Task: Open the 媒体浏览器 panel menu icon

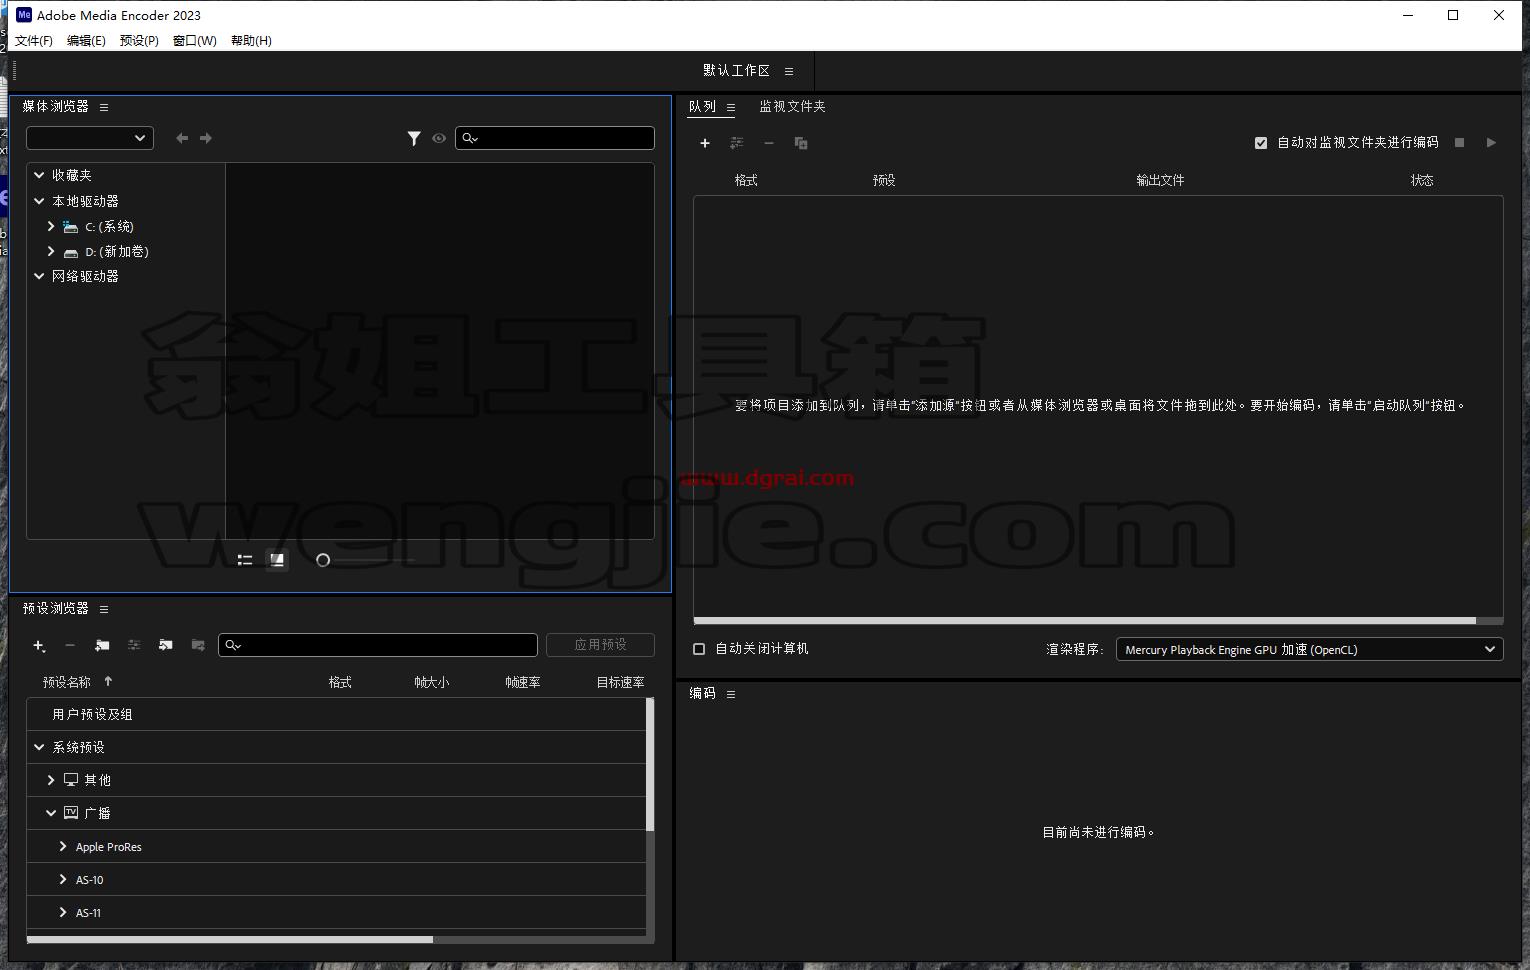Action: point(104,107)
